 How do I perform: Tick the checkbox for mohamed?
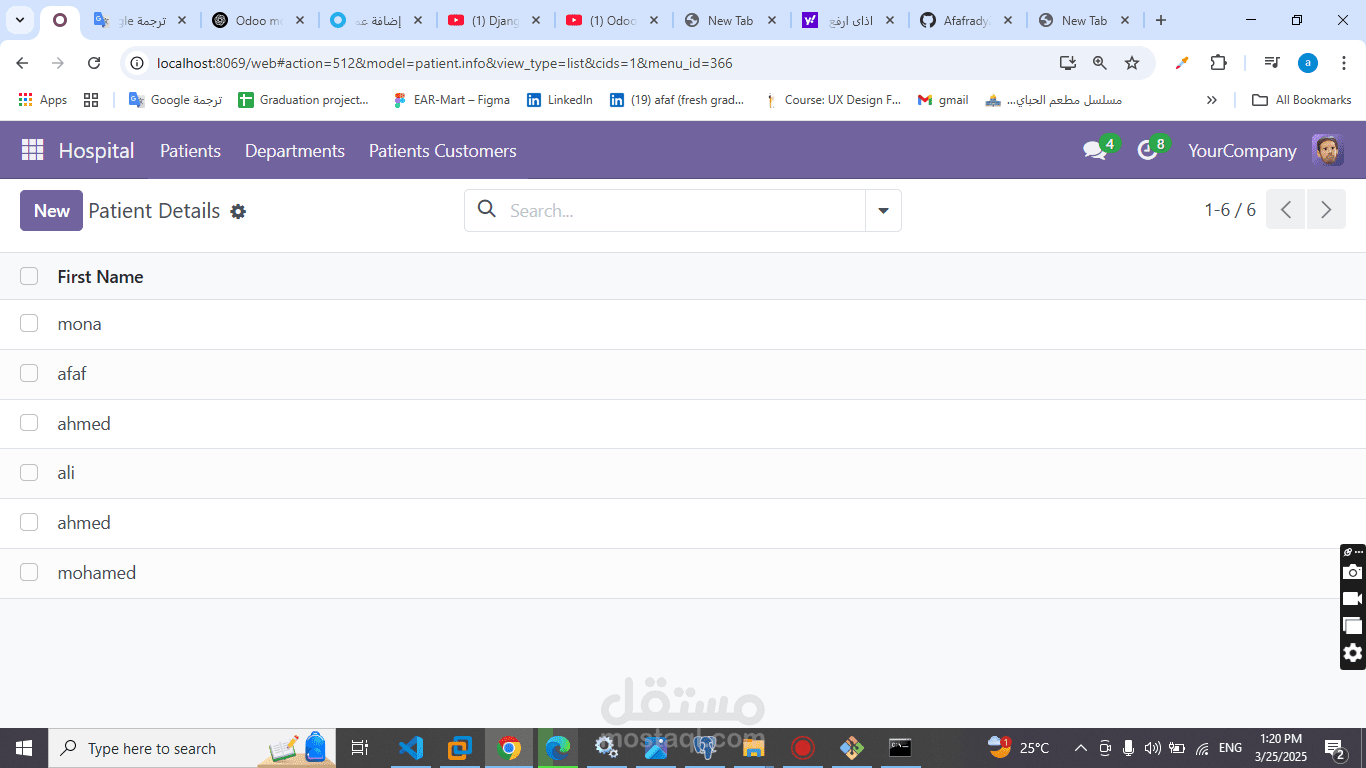coord(29,572)
